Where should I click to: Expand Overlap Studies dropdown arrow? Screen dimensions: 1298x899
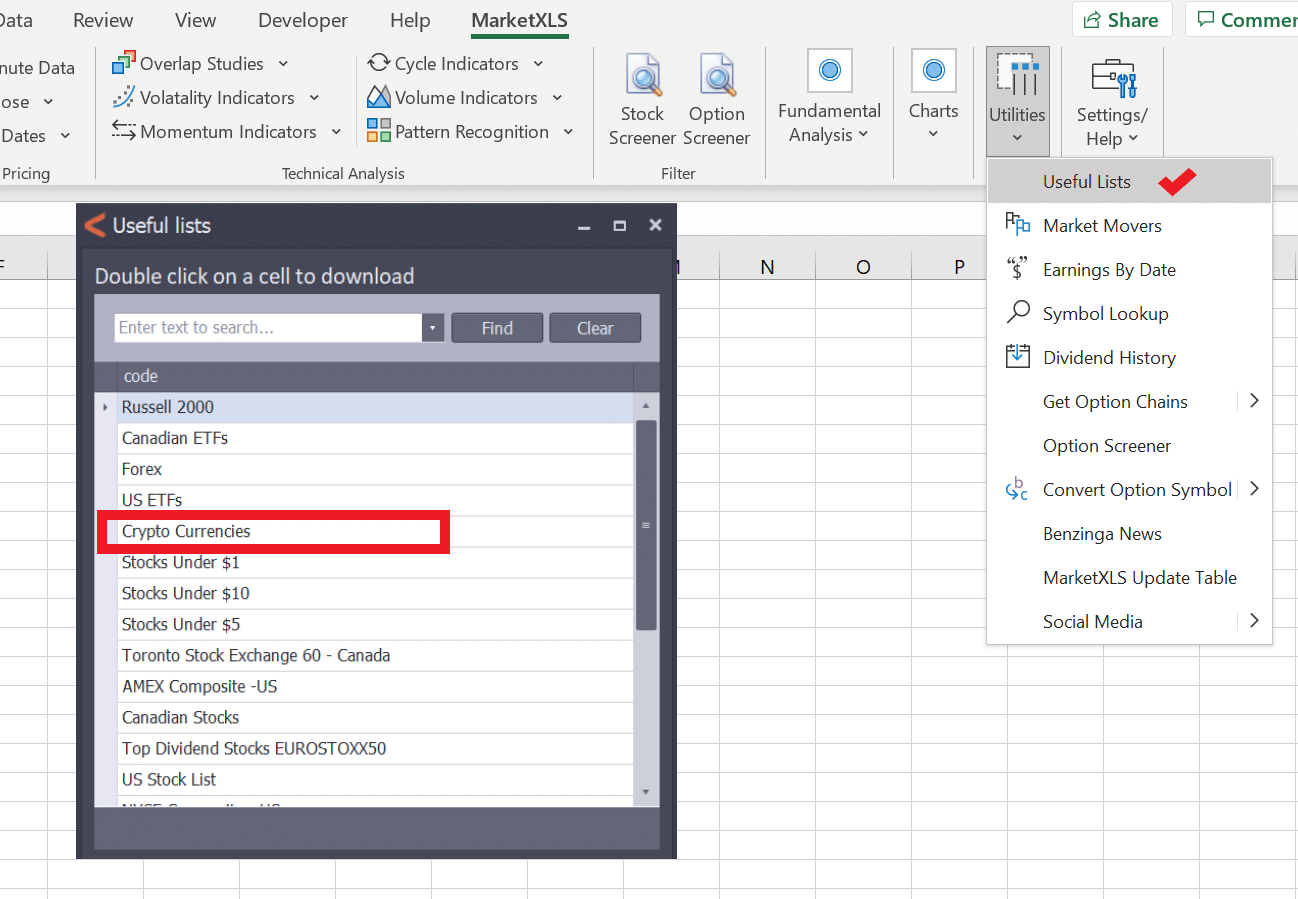(283, 64)
